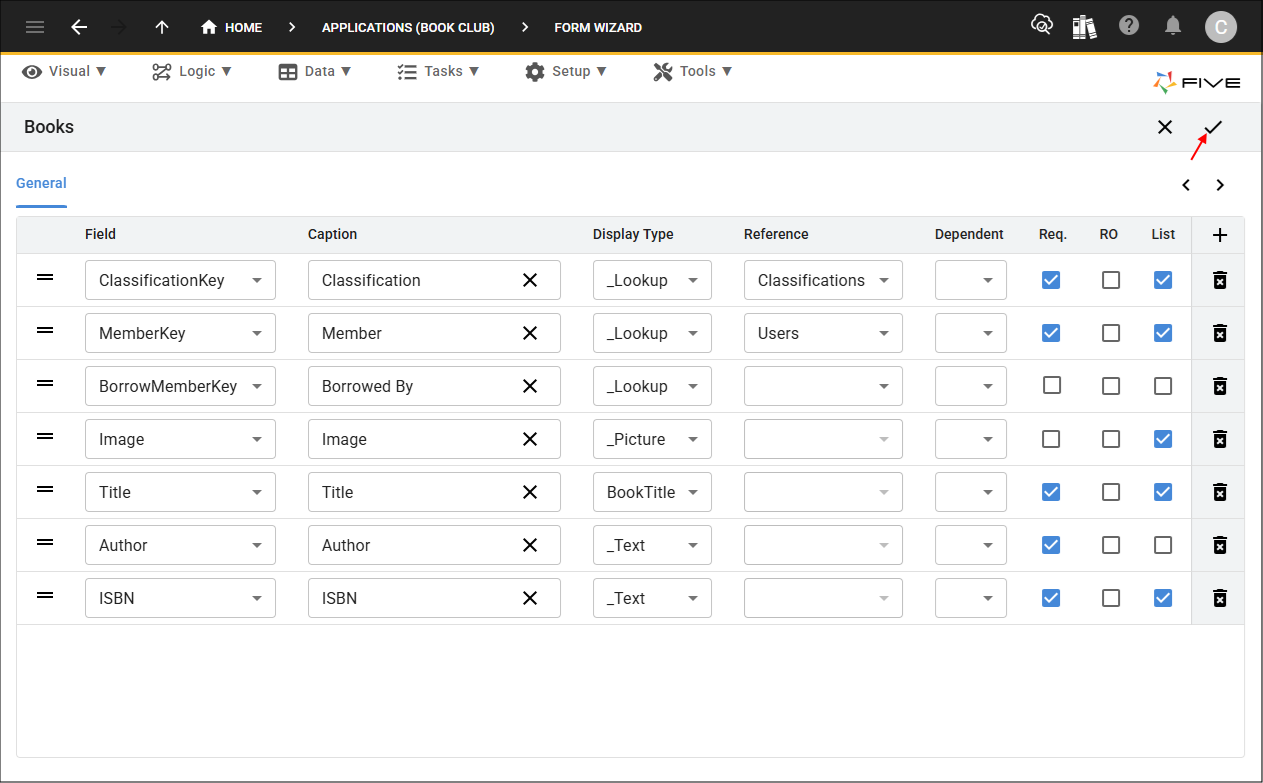Open Reference dropdown for Borrowed By row
Image resolution: width=1263 pixels, height=783 pixels.
[x=823, y=386]
